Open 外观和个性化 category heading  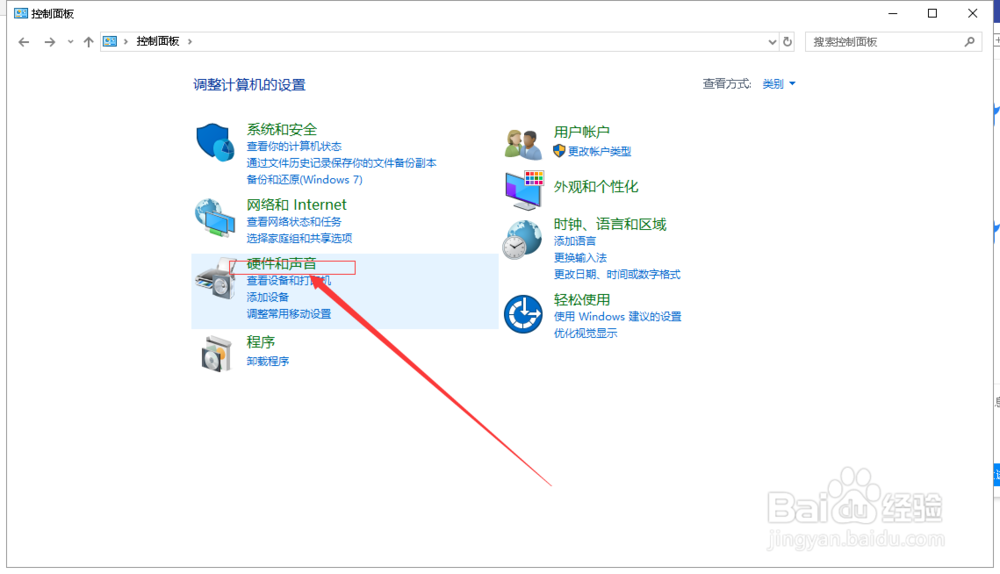coord(596,187)
